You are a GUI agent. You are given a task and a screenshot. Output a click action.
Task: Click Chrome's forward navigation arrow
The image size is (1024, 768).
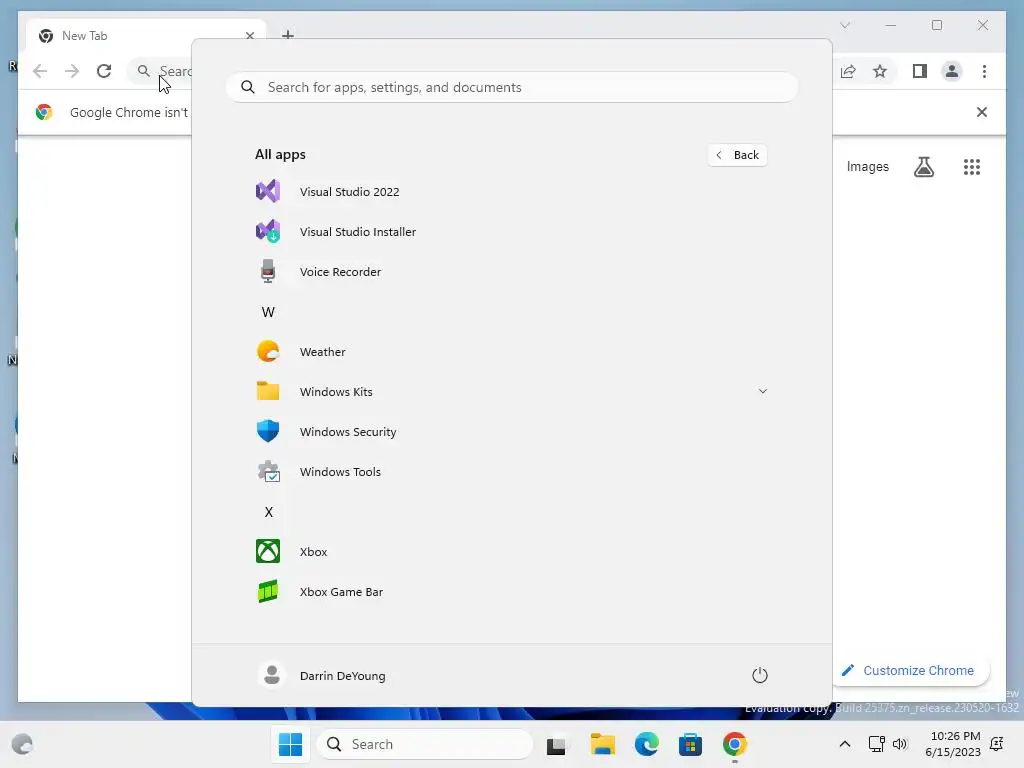pos(72,71)
